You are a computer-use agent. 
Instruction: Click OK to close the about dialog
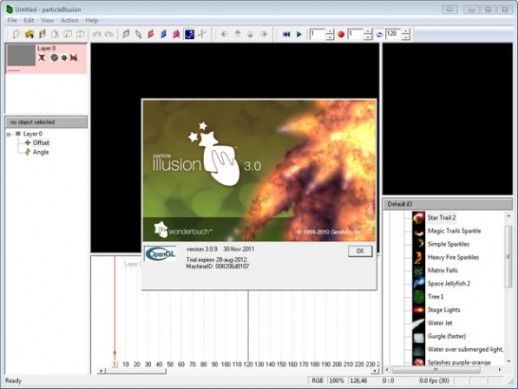pyautogui.click(x=360, y=251)
